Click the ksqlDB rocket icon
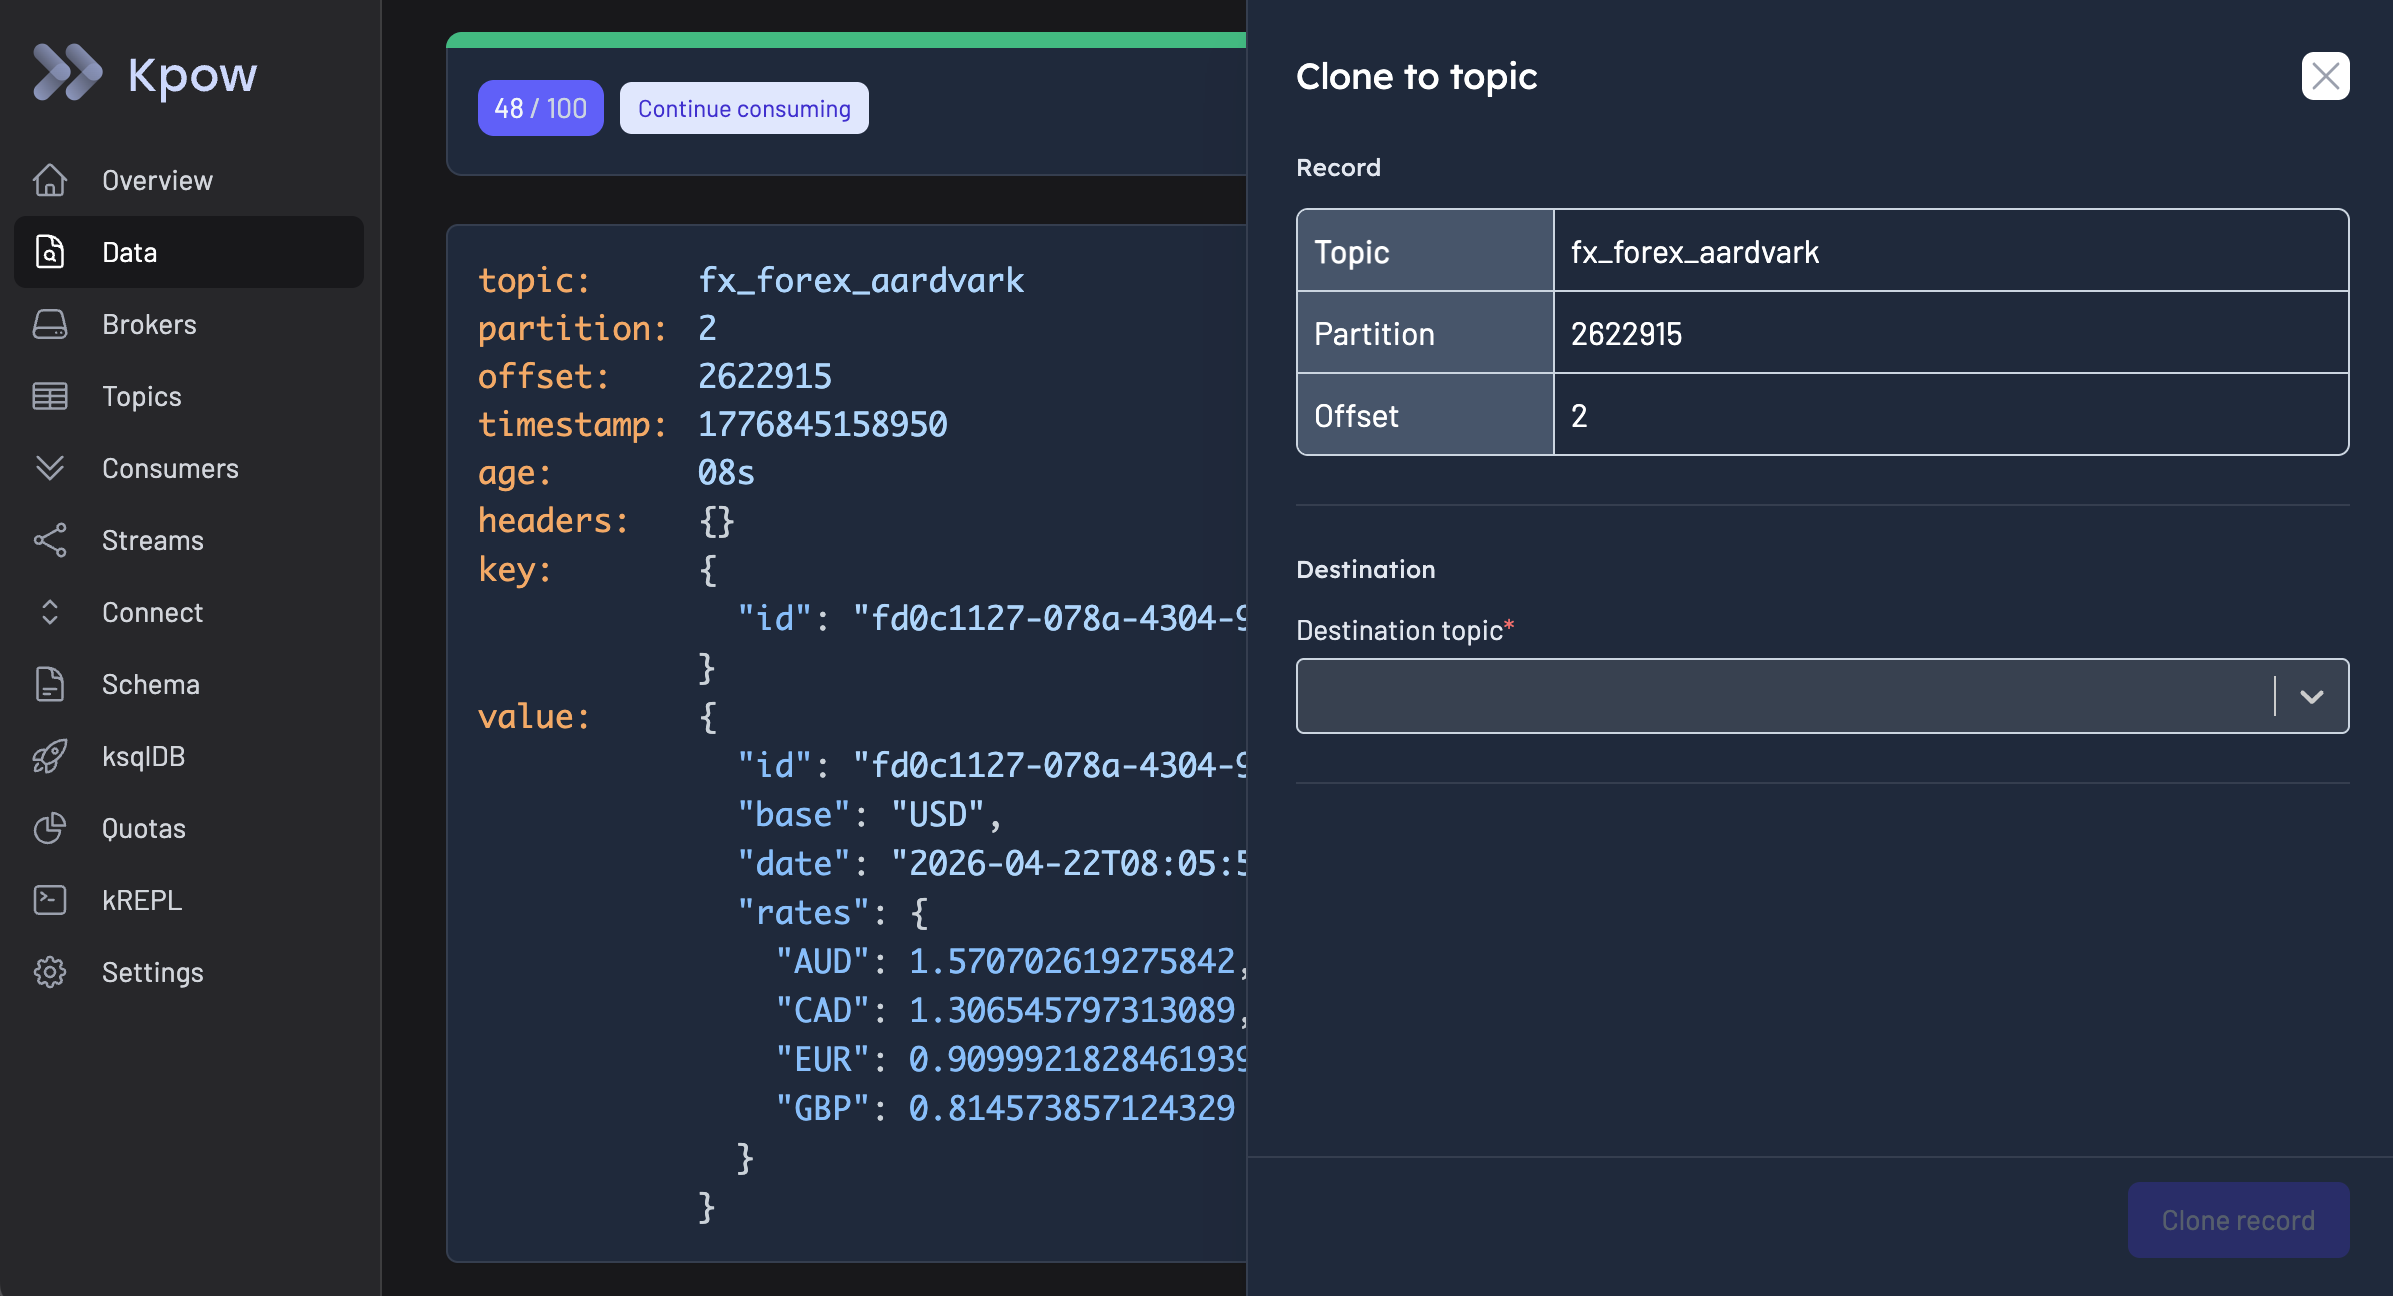 pyautogui.click(x=50, y=756)
